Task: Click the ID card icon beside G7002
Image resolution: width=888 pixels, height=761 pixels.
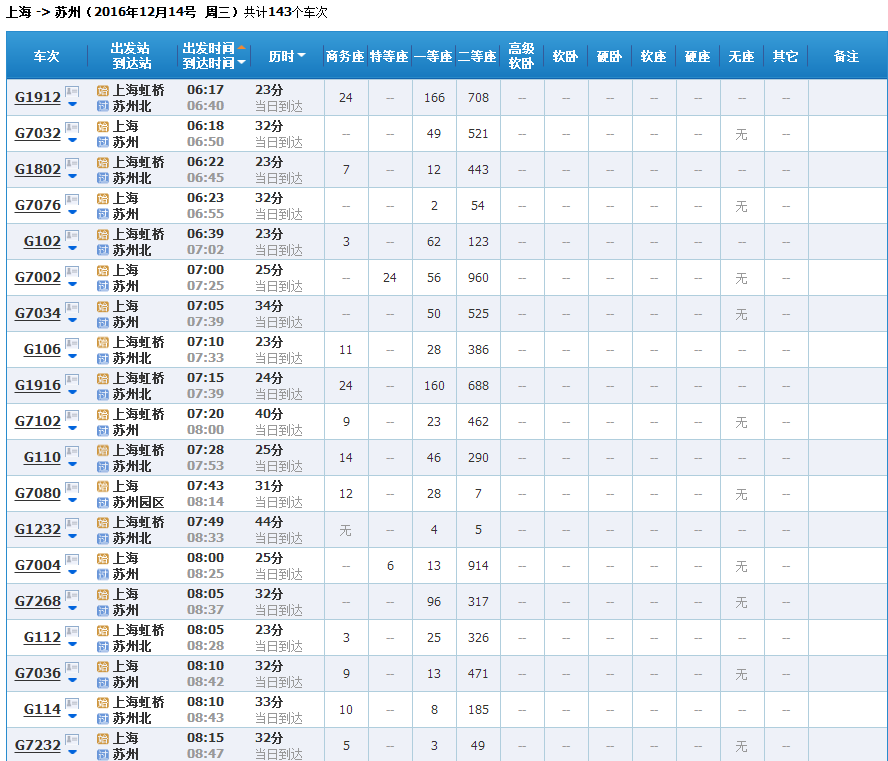Action: (x=72, y=272)
